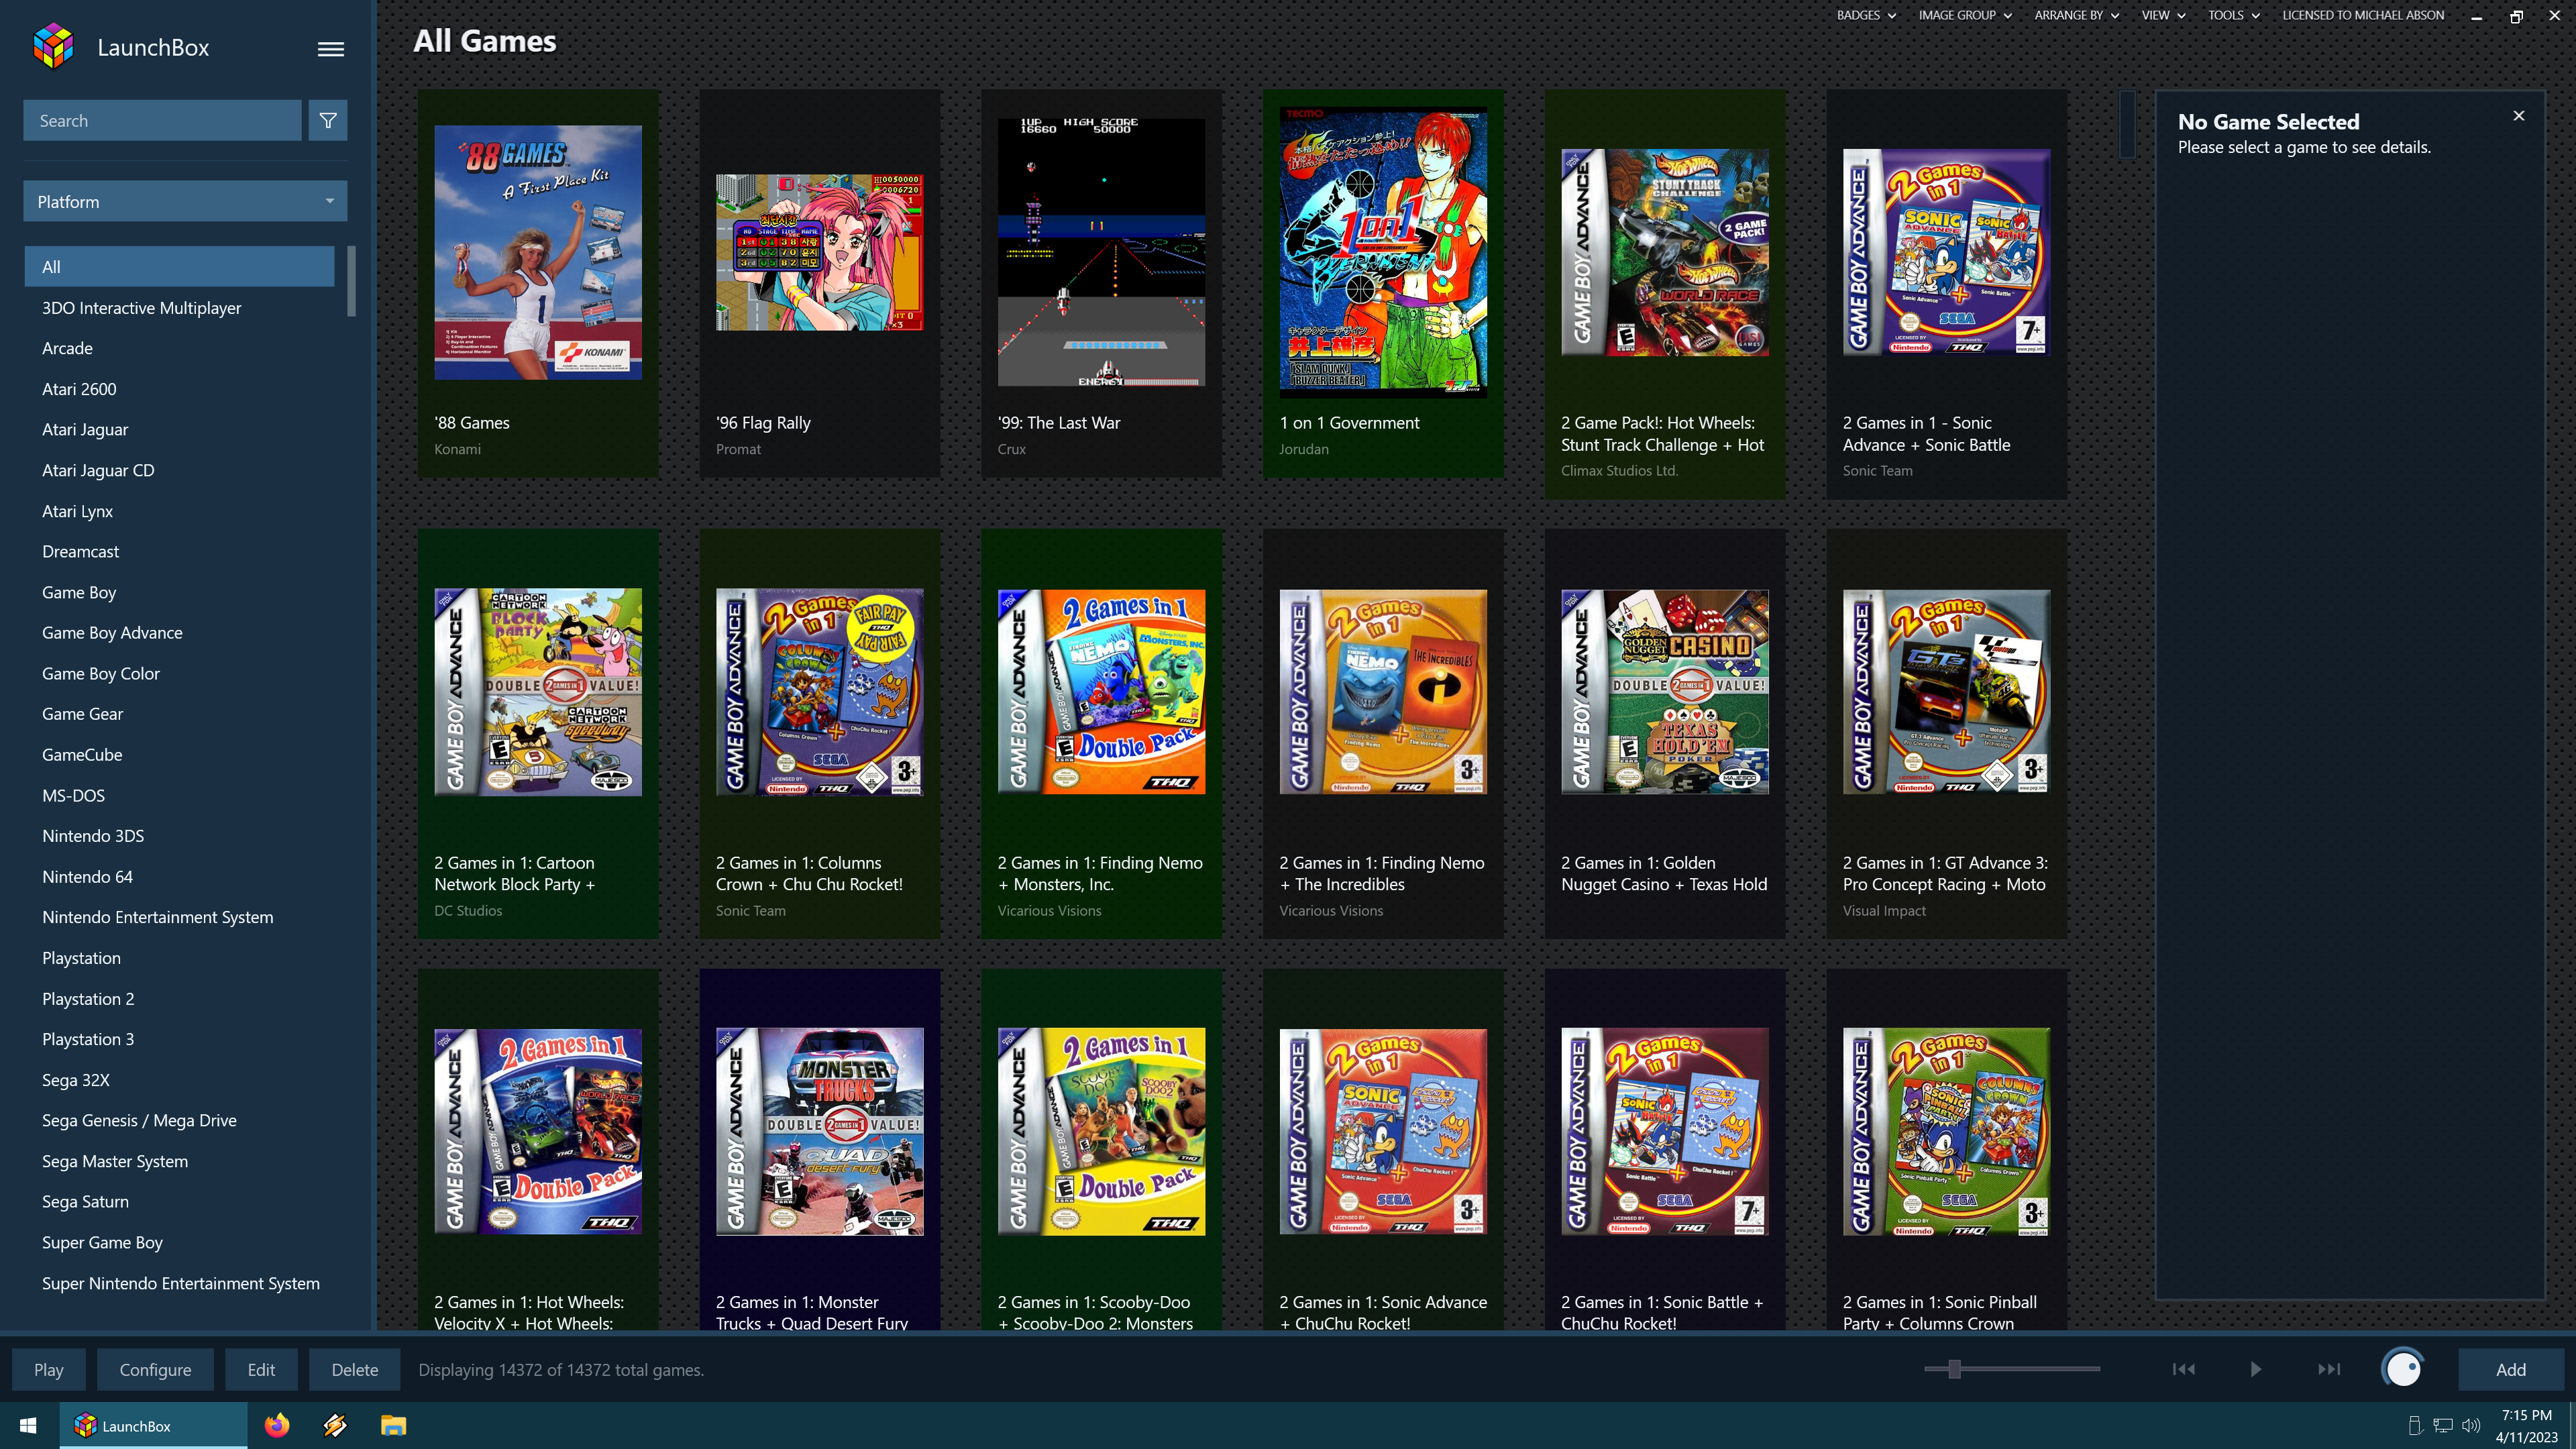Image resolution: width=2576 pixels, height=1449 pixels.
Task: Select Hot Wheels 2 Game Pack cover
Action: click(1665, 252)
